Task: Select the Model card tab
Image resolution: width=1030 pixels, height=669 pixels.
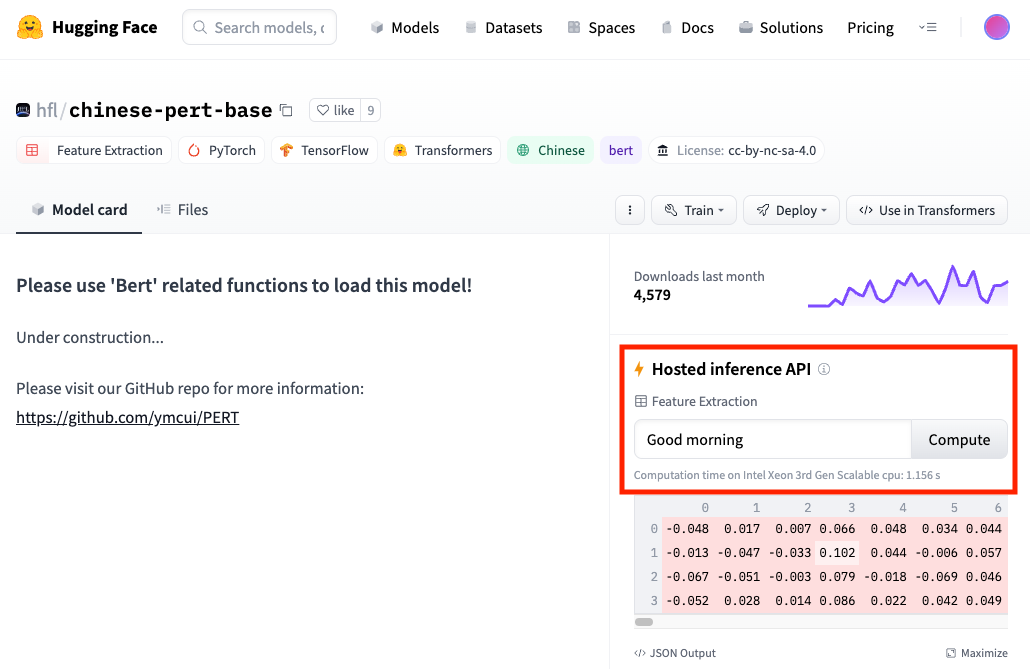Action: pos(79,209)
